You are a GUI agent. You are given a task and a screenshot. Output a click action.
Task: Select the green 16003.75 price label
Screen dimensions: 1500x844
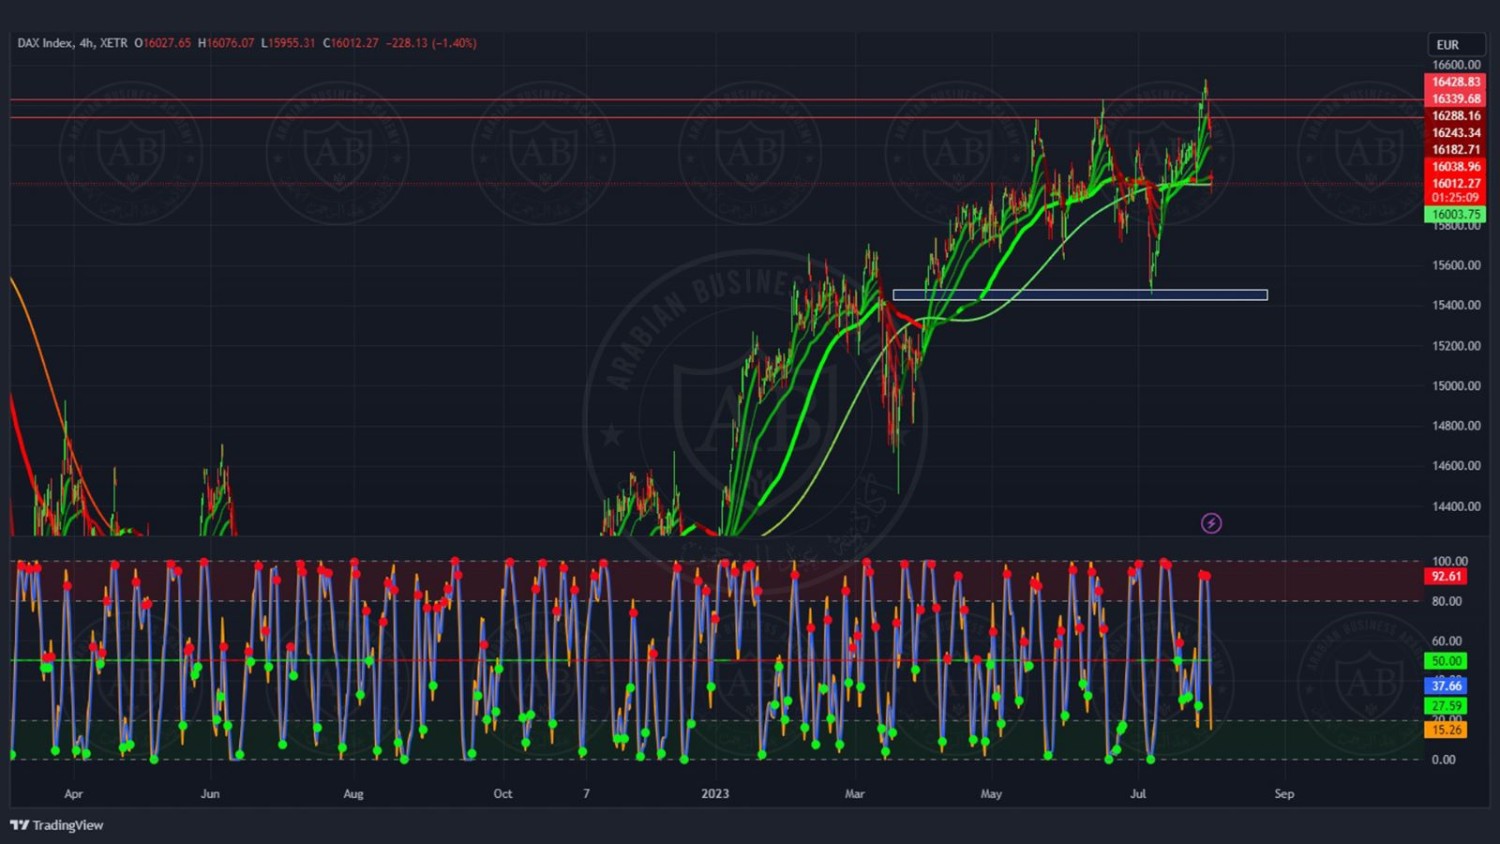pyautogui.click(x=1455, y=215)
